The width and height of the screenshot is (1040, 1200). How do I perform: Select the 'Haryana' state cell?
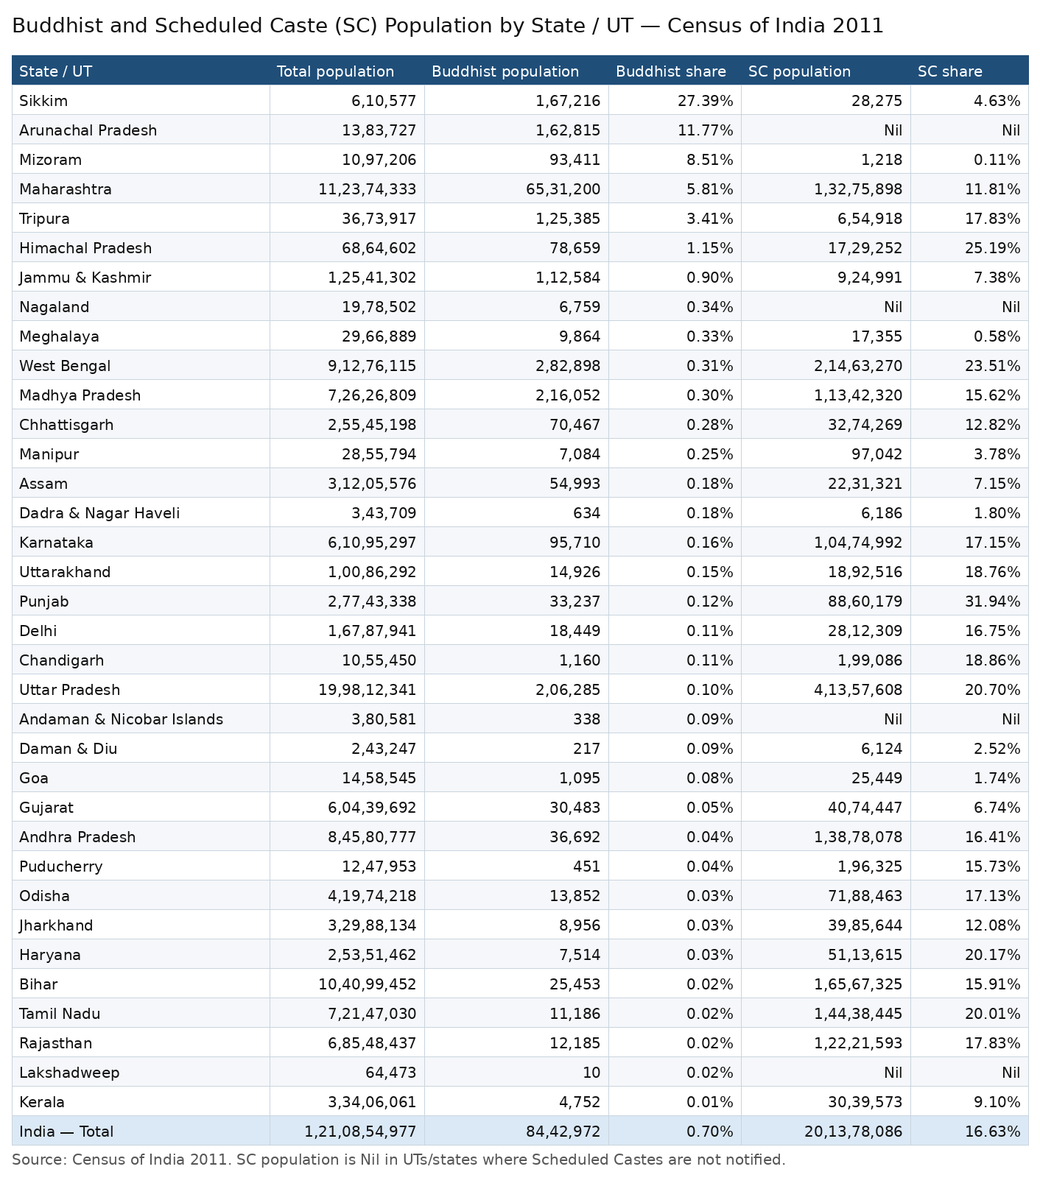click(141, 955)
